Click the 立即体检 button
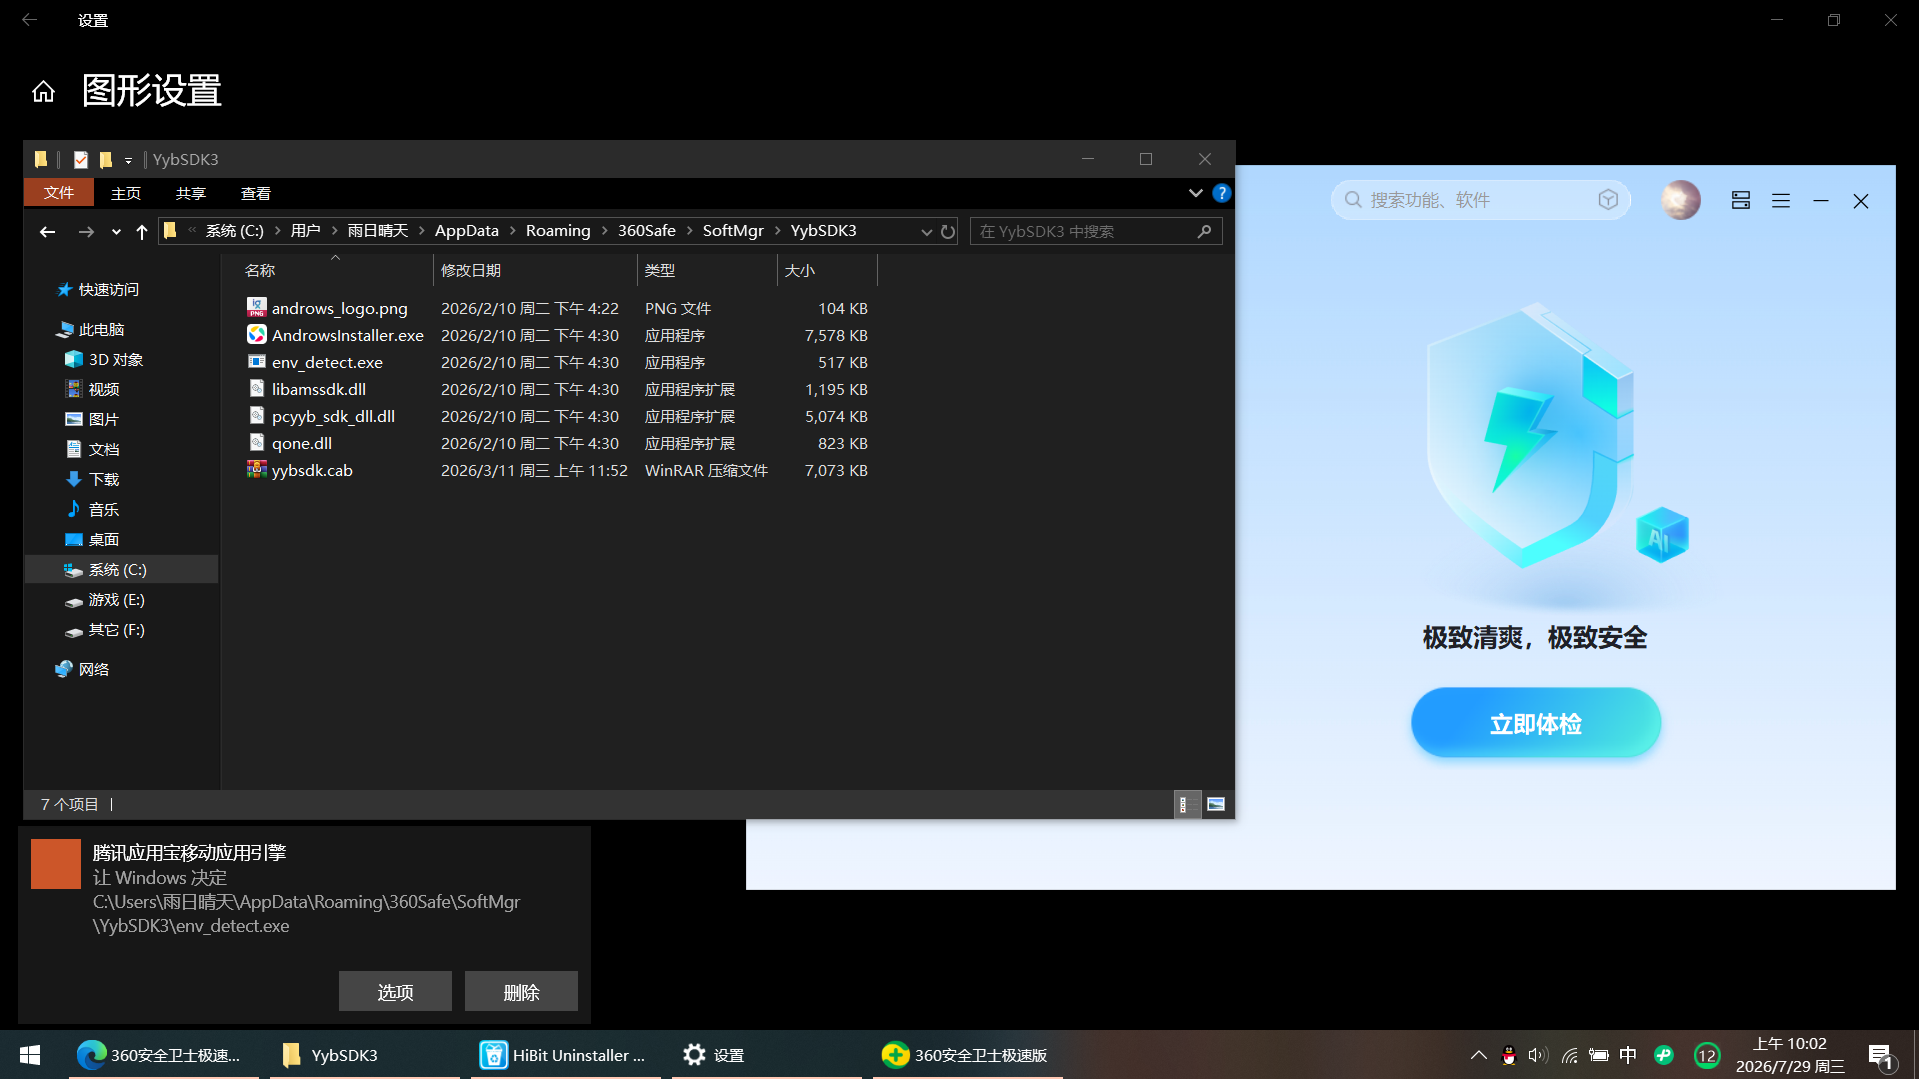Viewport: 1919px width, 1079px height. [1535, 723]
